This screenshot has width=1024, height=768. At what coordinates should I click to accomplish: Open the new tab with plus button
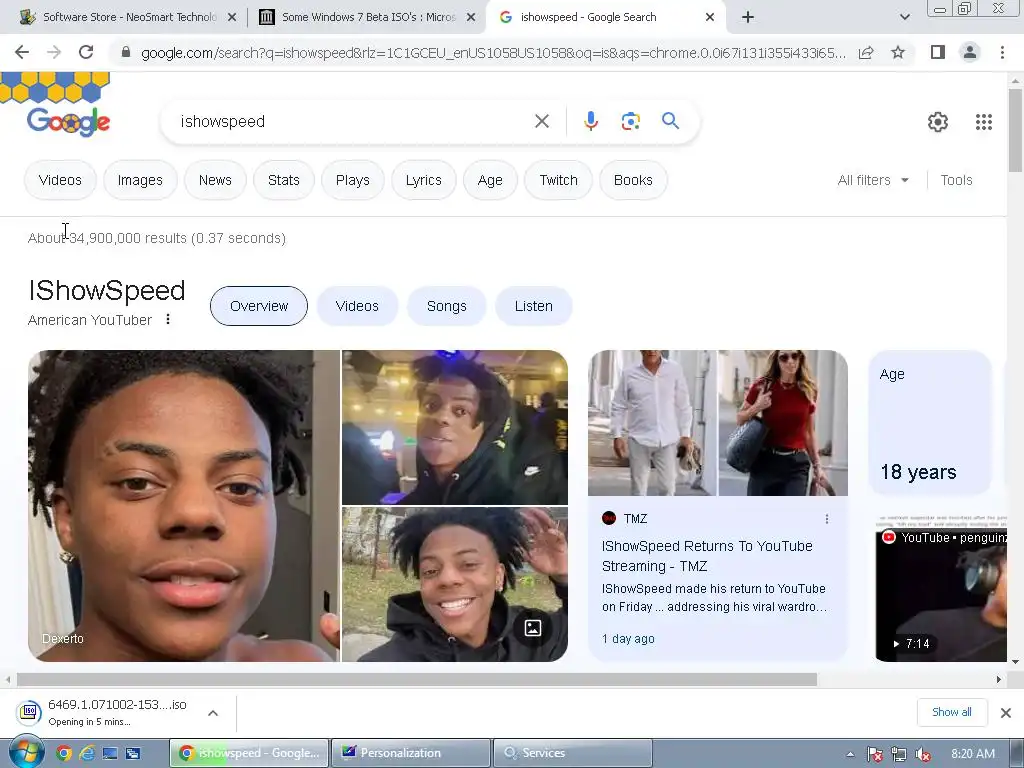click(748, 17)
